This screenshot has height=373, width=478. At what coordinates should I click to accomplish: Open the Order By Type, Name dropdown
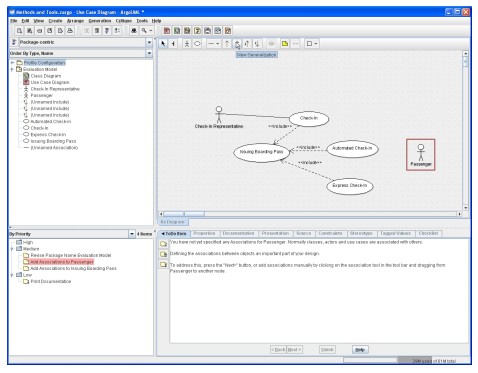click(149, 53)
